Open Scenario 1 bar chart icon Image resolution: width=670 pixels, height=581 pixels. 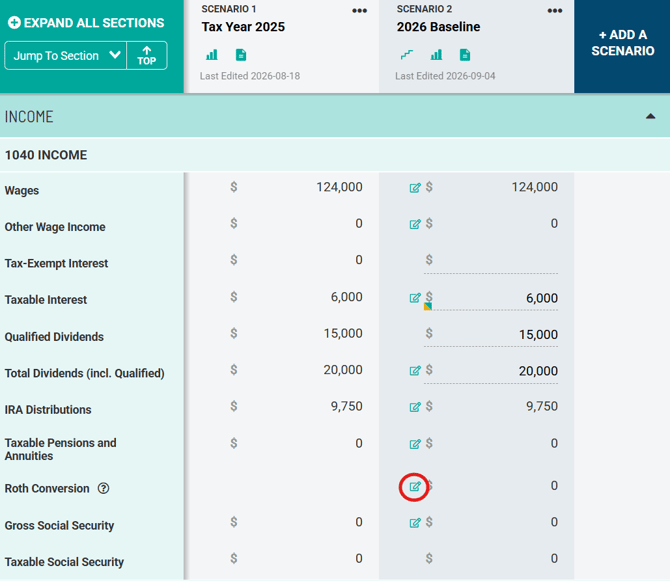pos(212,55)
